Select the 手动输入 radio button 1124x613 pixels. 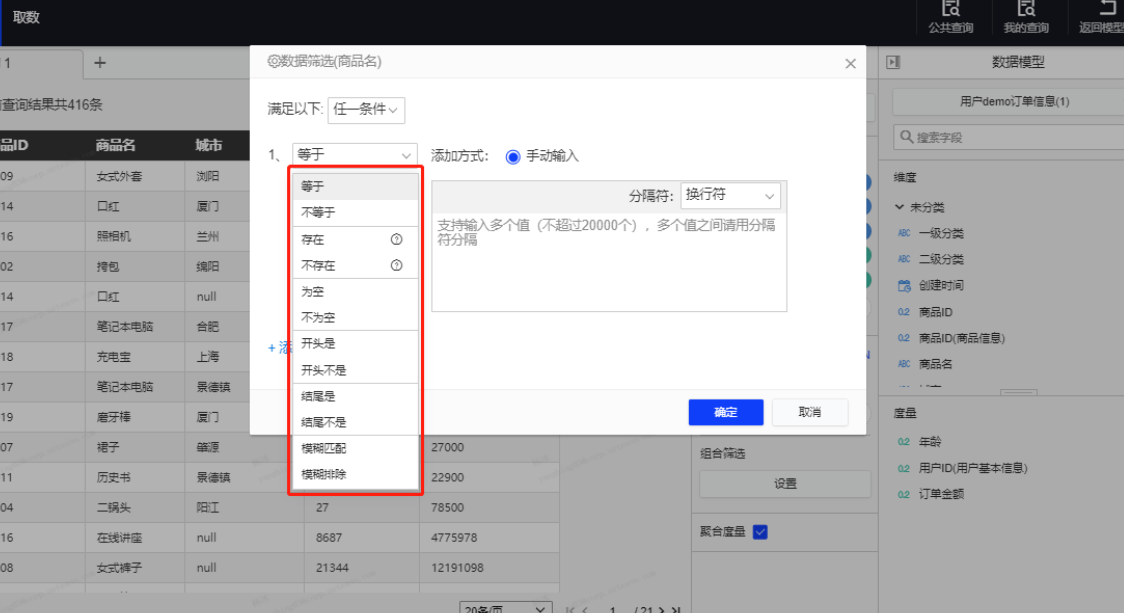click(513, 156)
